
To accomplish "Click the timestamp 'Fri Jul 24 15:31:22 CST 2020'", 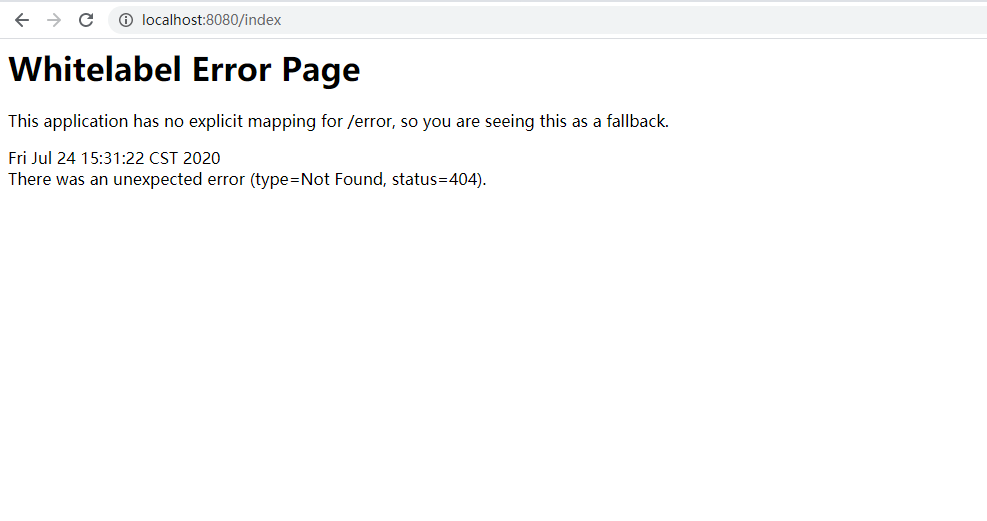I will point(114,158).
